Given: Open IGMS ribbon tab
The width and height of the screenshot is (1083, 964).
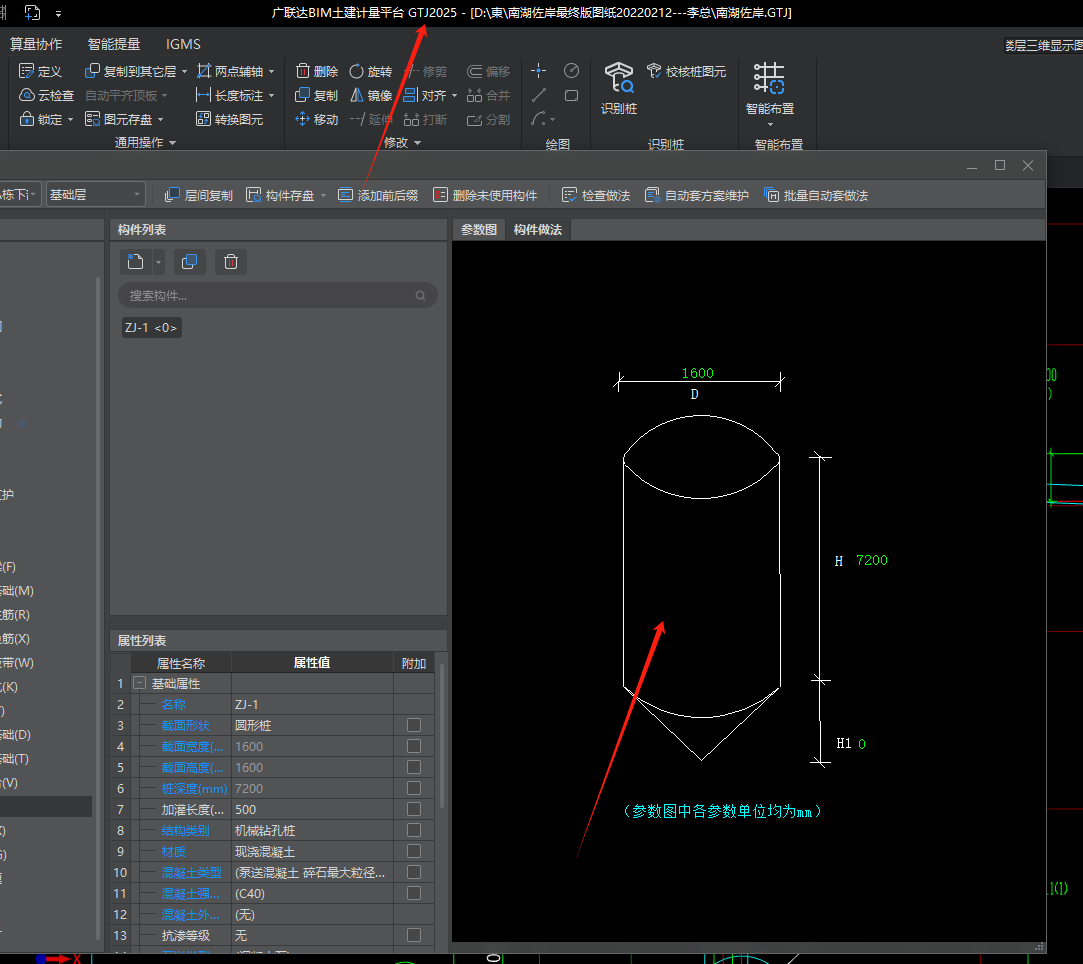Looking at the screenshot, I should point(183,44).
